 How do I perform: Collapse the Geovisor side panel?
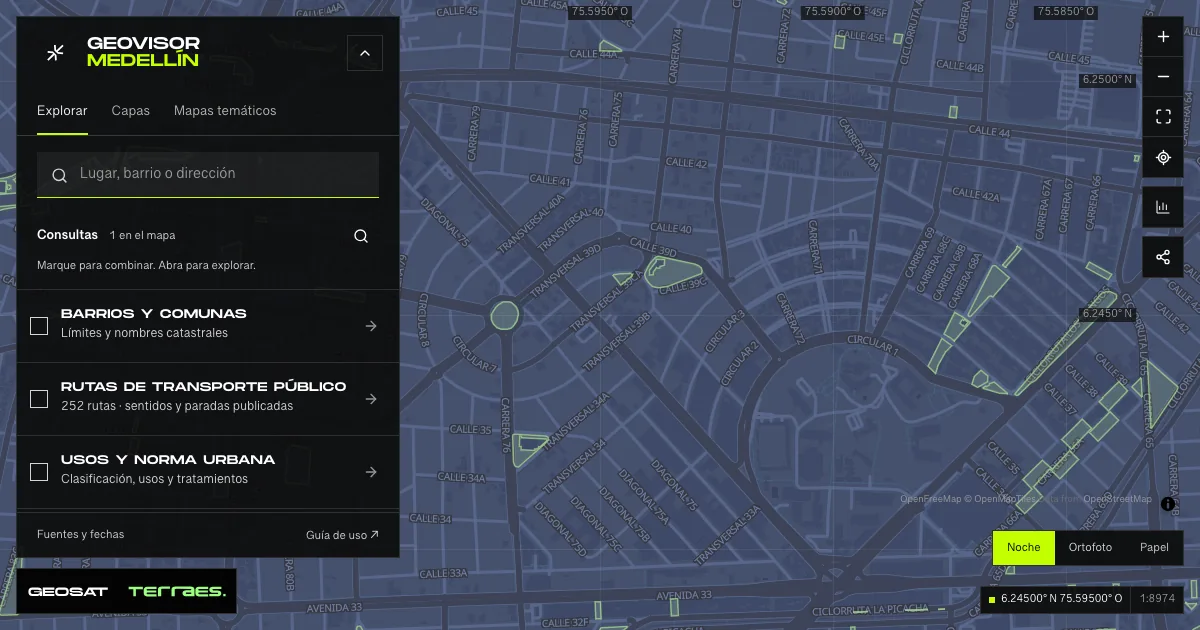365,53
